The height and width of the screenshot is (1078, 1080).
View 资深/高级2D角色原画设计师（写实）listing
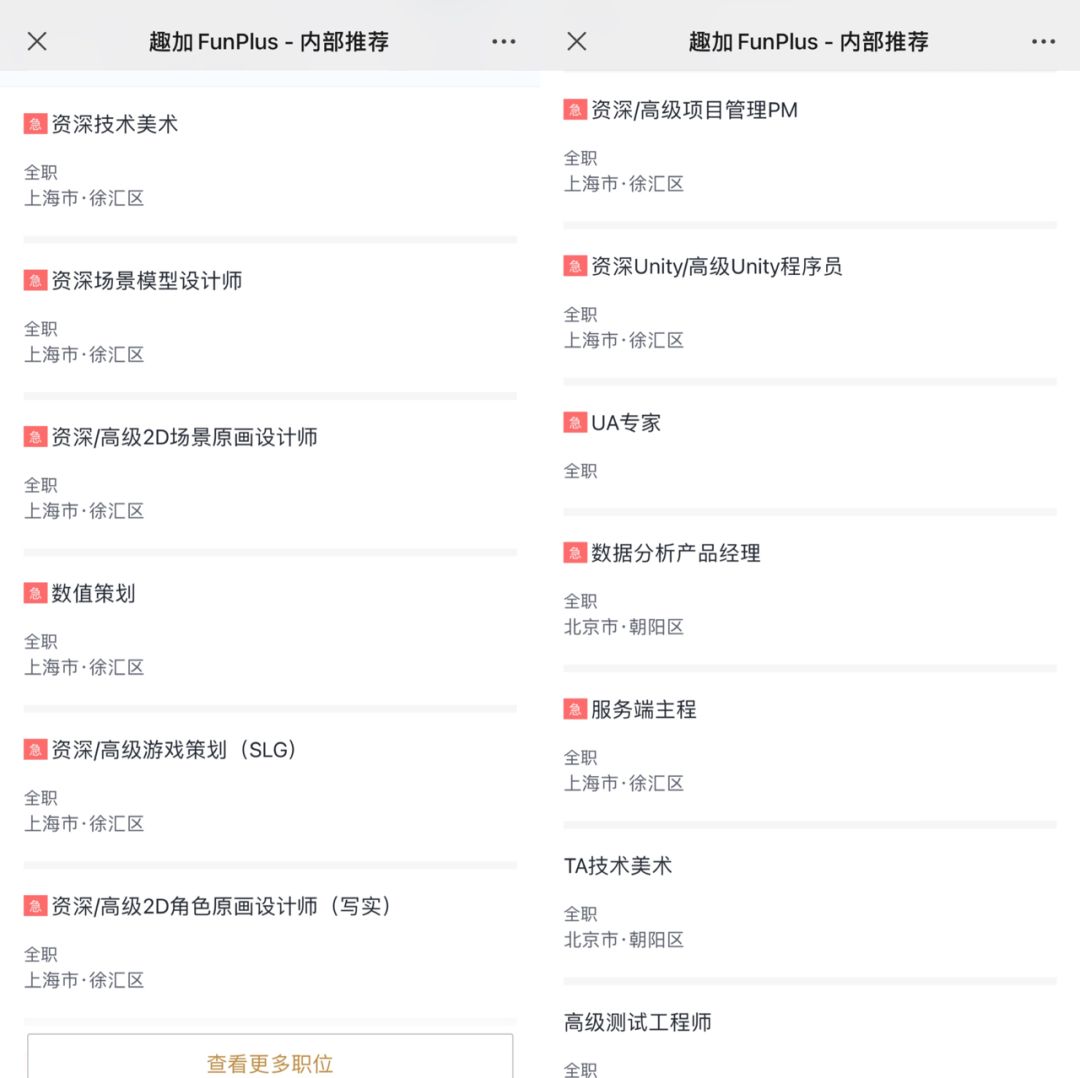coord(221,906)
